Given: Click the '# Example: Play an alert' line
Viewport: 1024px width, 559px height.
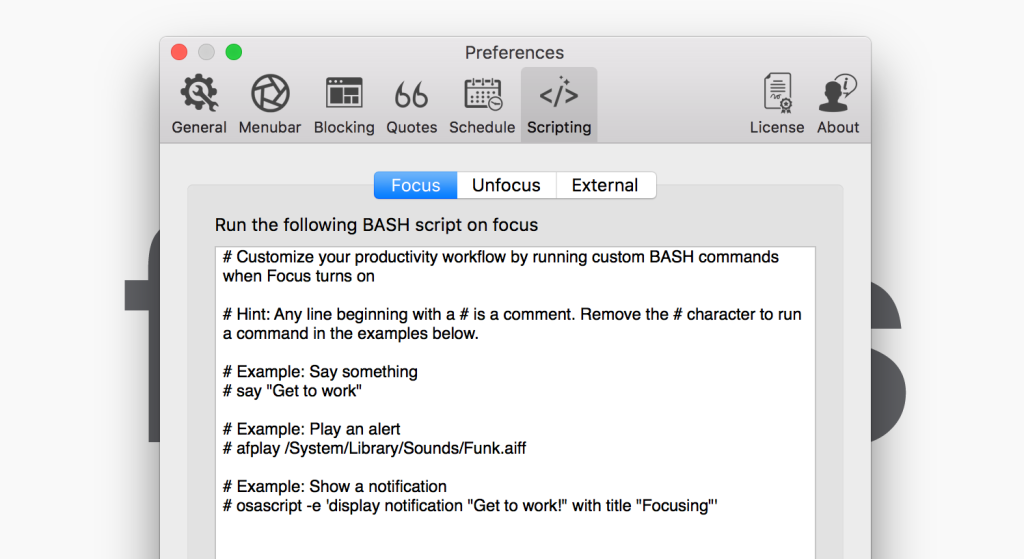Looking at the screenshot, I should click(312, 430).
